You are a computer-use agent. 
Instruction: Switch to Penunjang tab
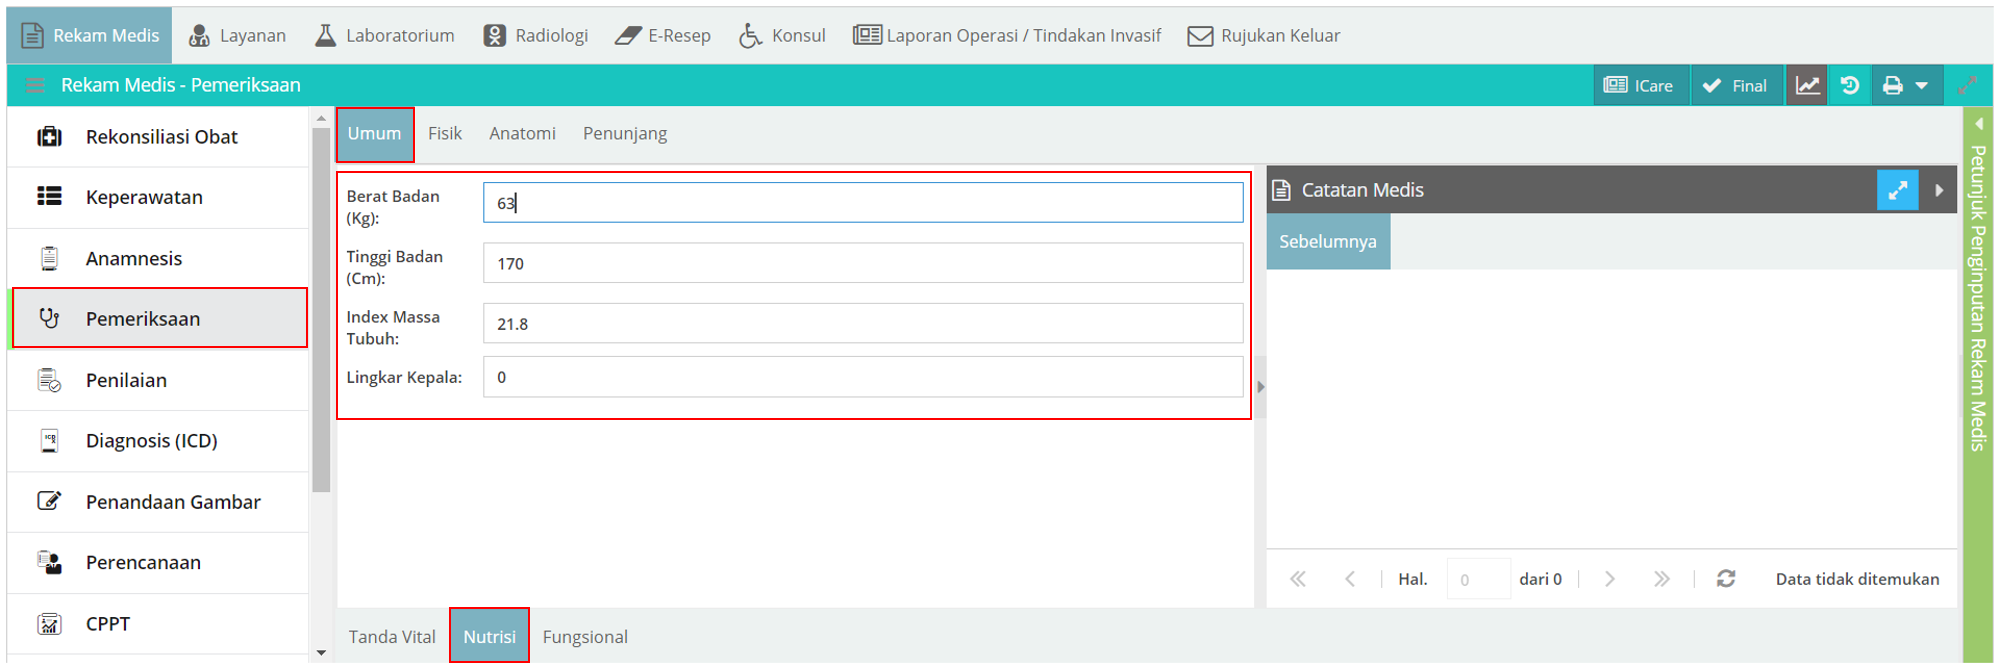click(x=625, y=134)
